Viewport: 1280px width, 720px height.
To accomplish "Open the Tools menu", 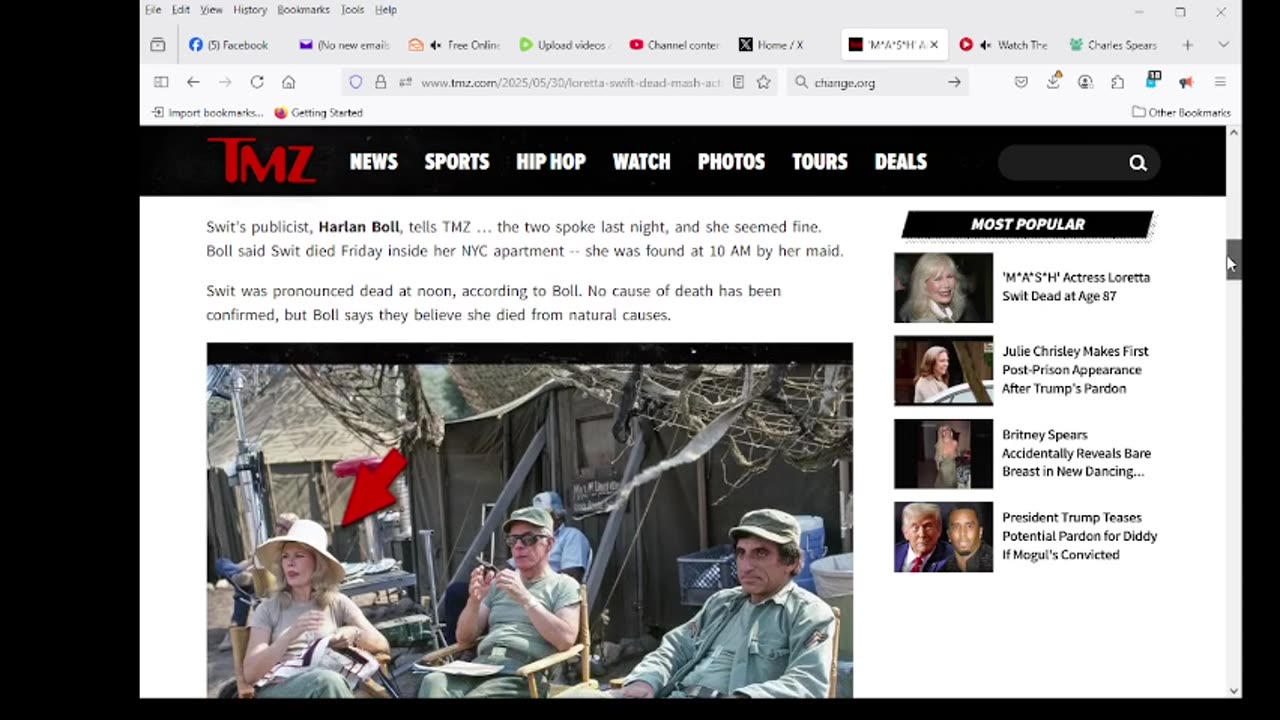I will pos(353,10).
